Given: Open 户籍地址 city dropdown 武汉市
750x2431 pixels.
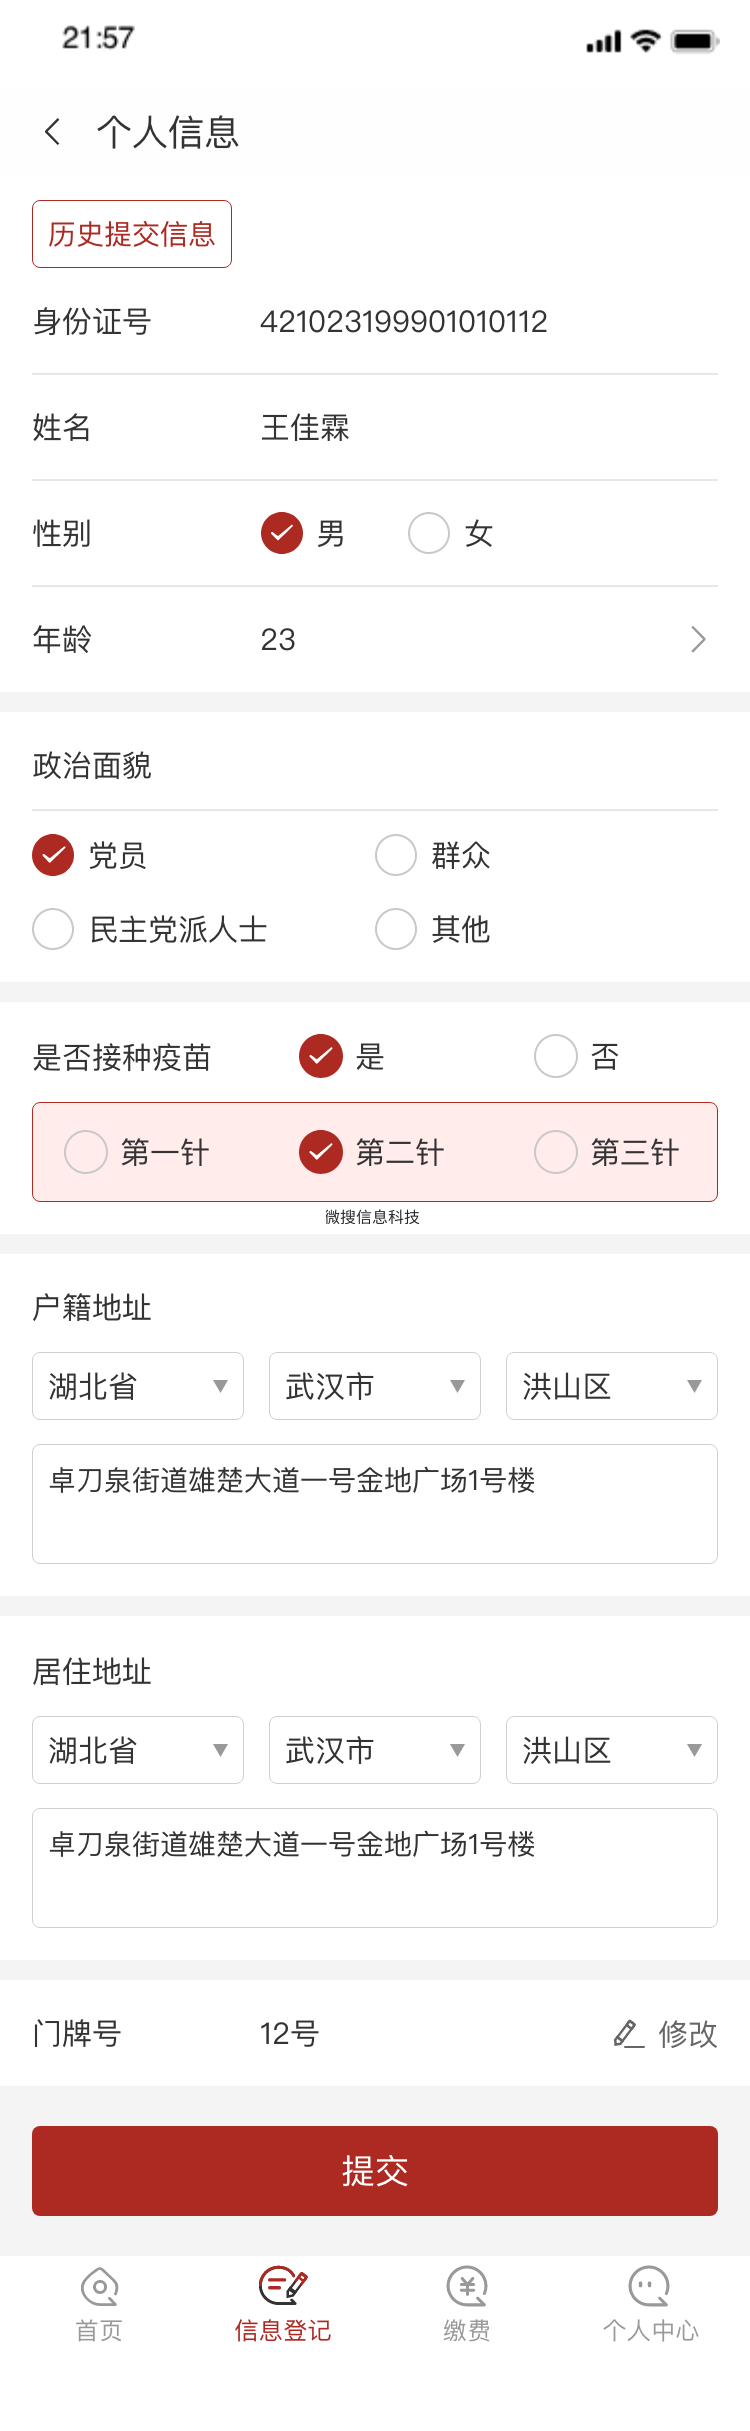Looking at the screenshot, I should 374,1386.
